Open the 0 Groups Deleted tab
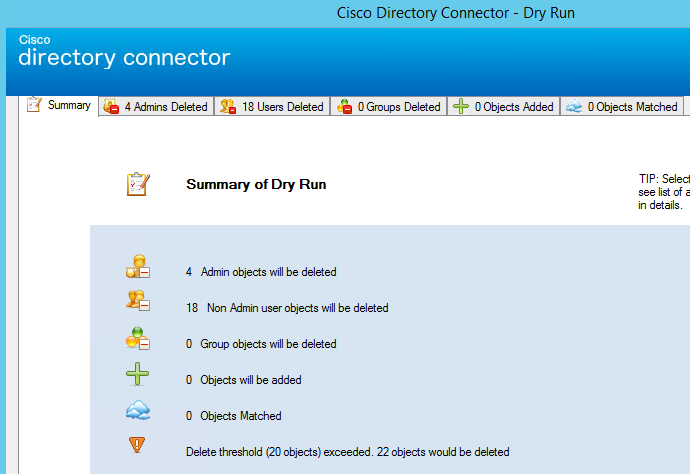The image size is (690, 474). (389, 107)
